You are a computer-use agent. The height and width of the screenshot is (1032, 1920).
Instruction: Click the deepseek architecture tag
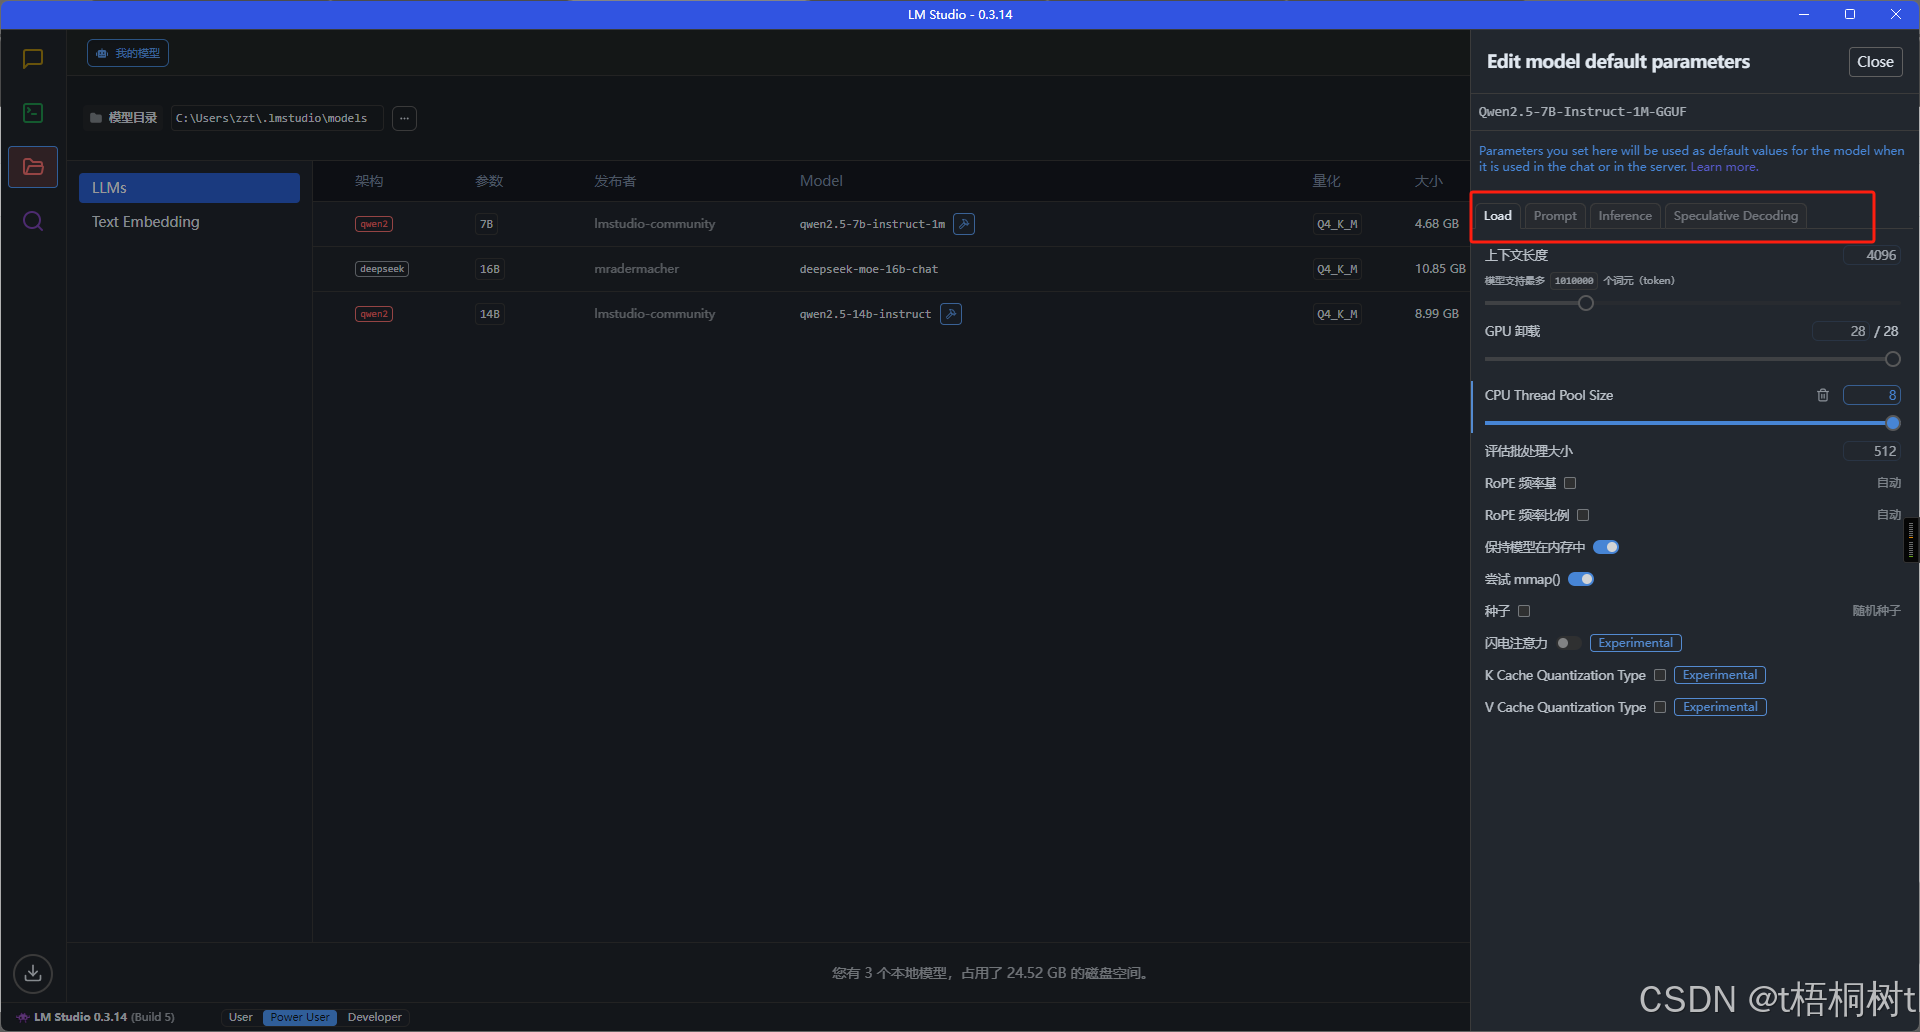pyautogui.click(x=382, y=269)
